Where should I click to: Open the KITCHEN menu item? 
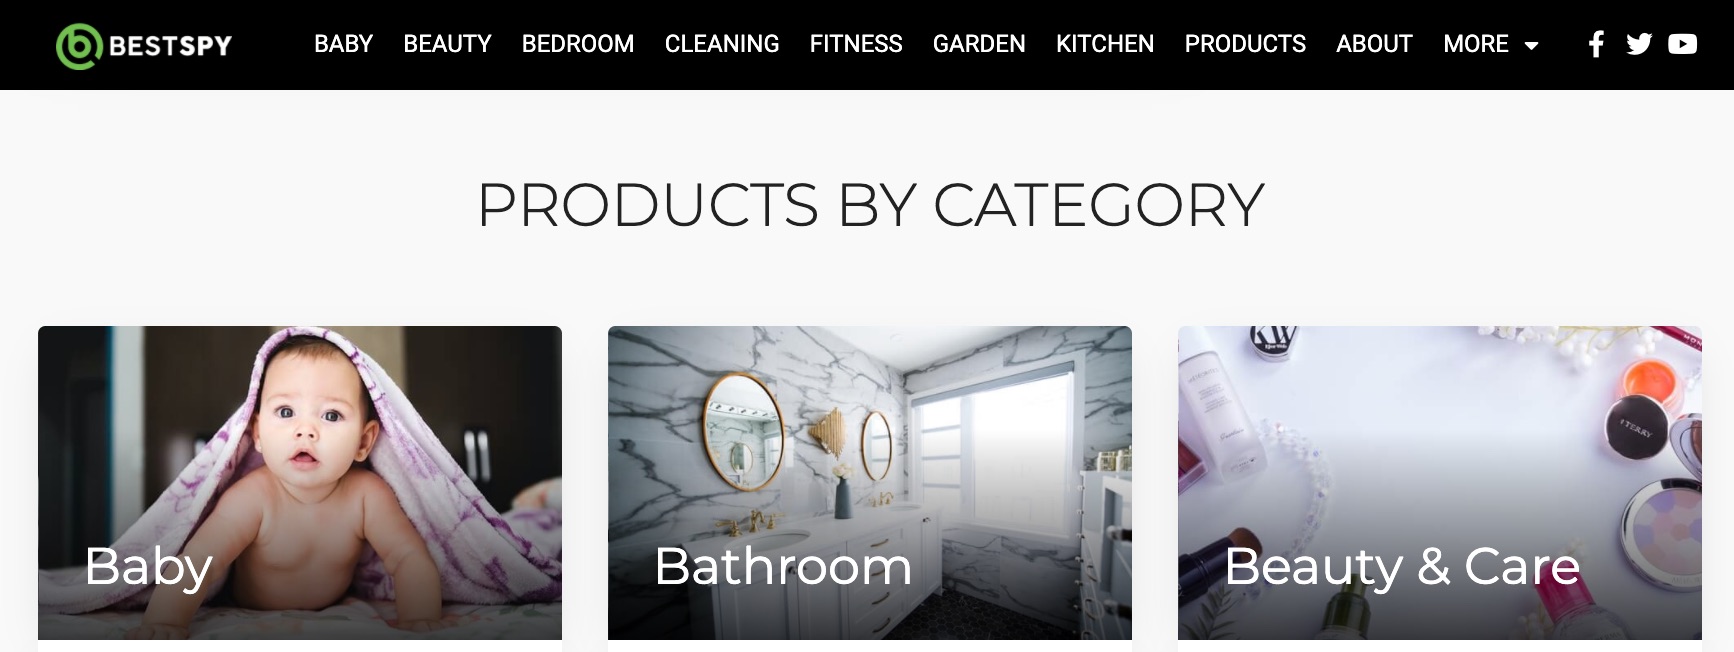pyautogui.click(x=1105, y=44)
